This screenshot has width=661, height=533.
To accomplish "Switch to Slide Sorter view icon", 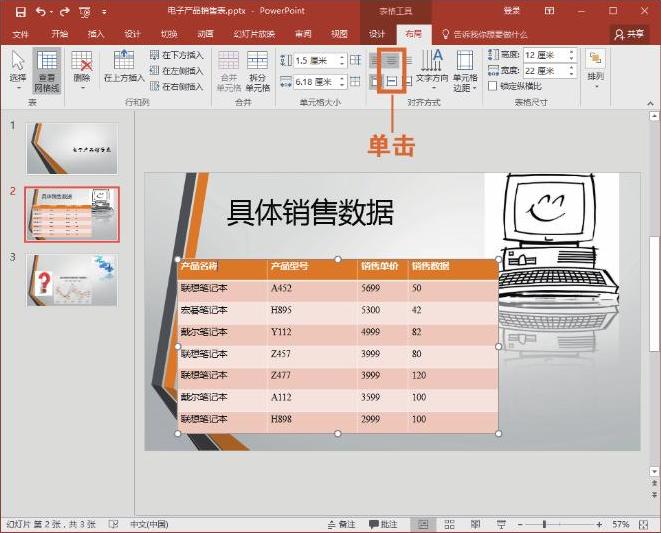I will tap(449, 524).
